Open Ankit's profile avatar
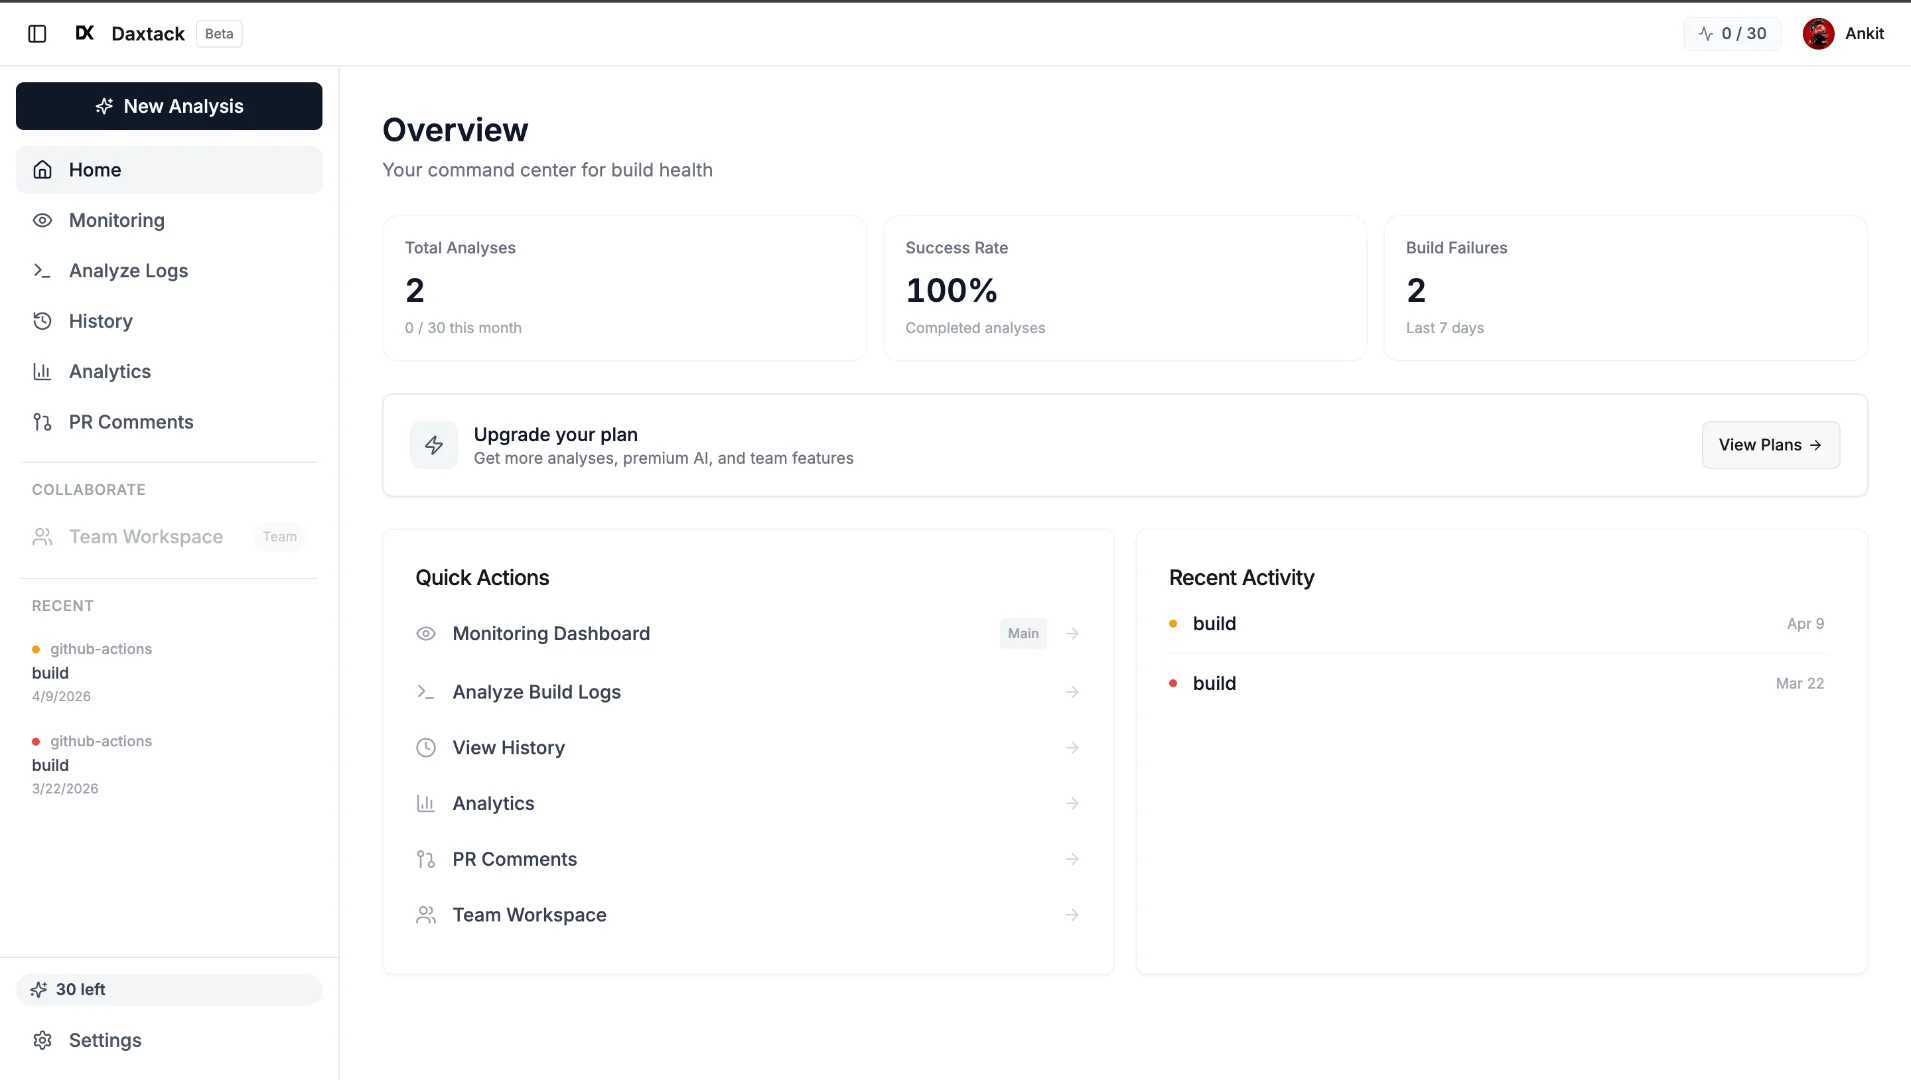 click(1818, 34)
